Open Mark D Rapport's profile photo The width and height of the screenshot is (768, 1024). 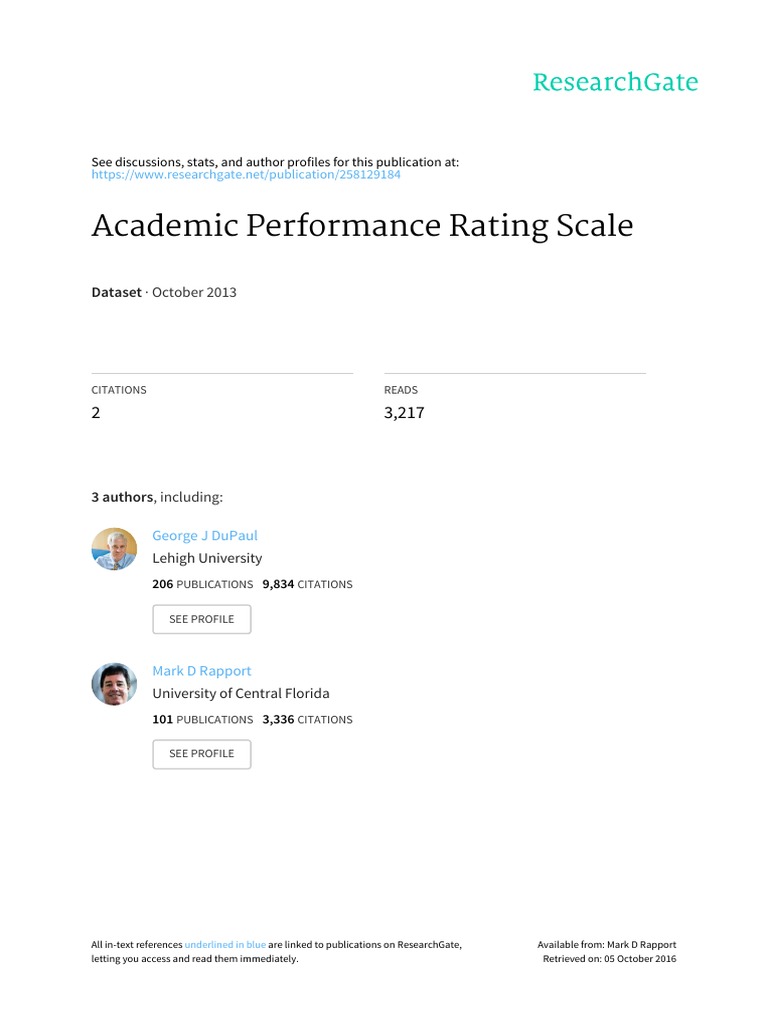click(114, 684)
